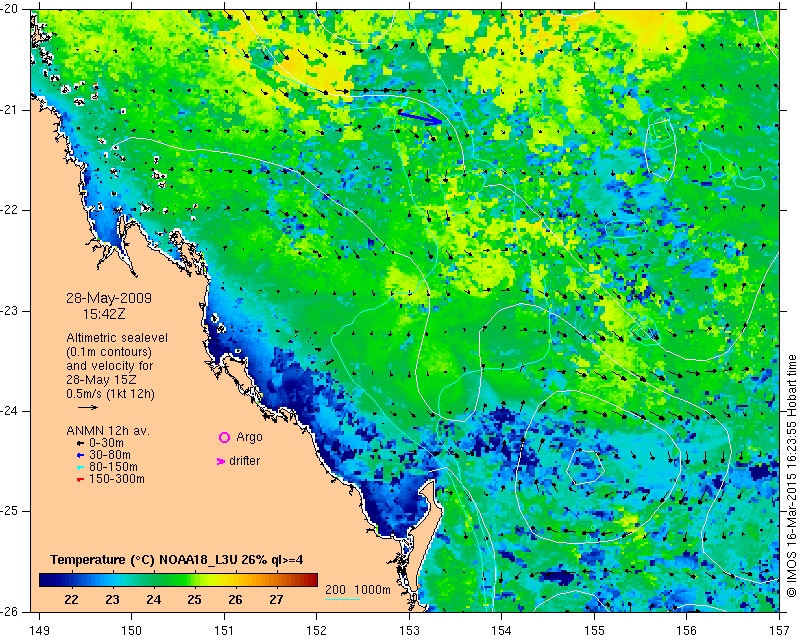Click the latitude axis label -21

point(9,110)
